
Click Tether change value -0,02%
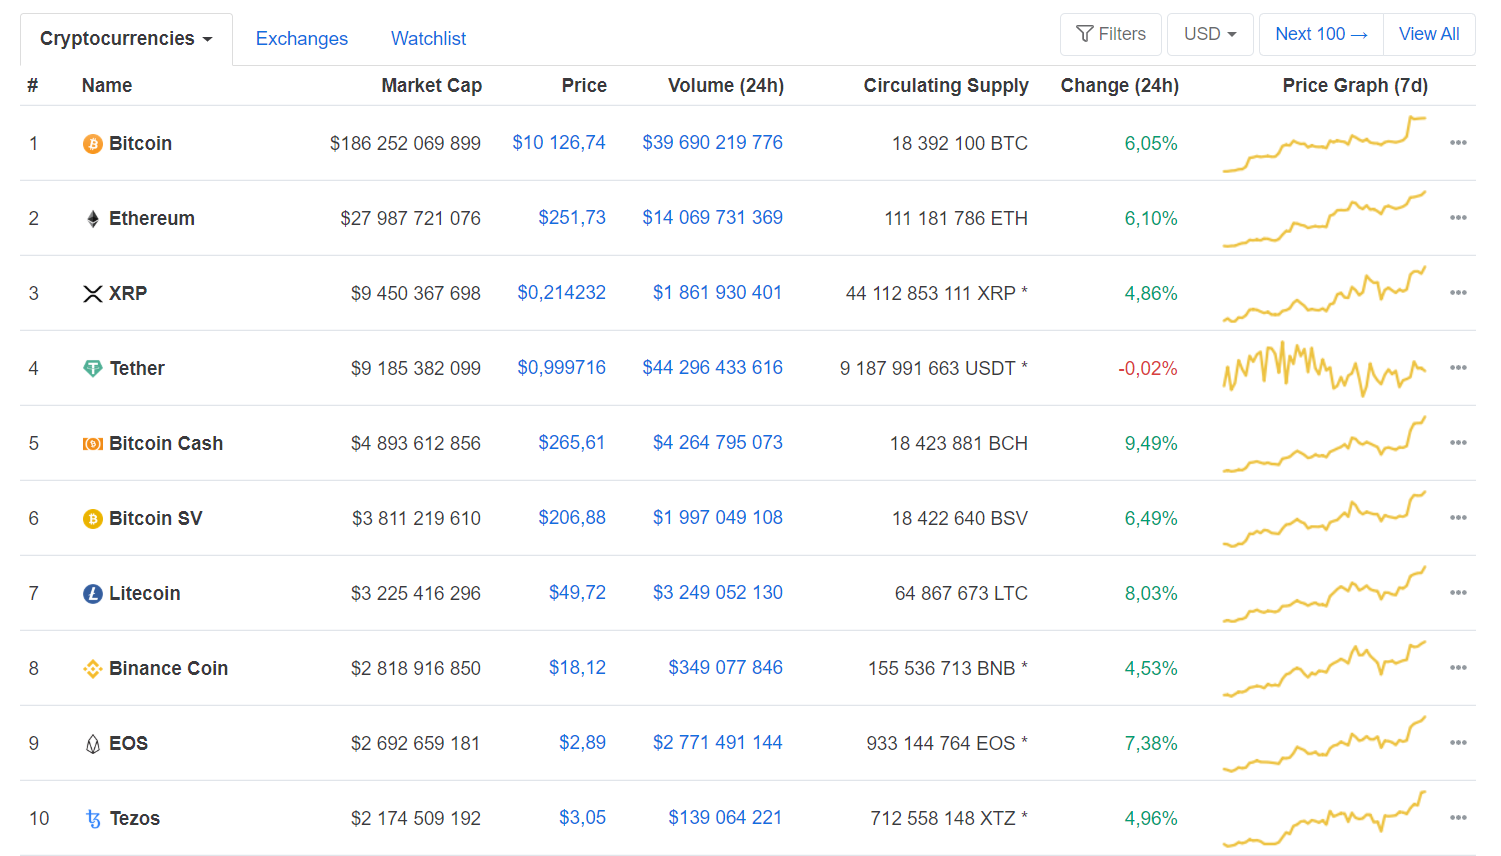click(1148, 369)
